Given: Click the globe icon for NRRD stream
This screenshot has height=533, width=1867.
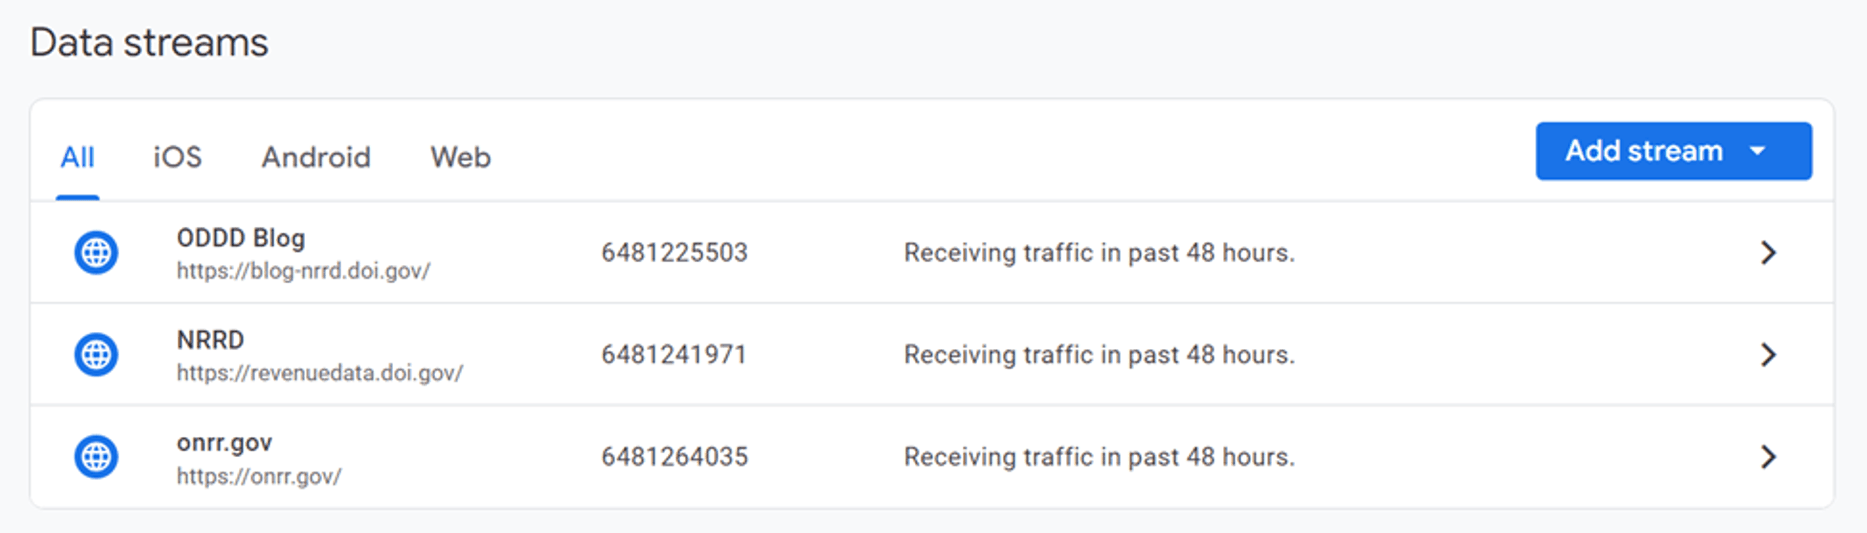Looking at the screenshot, I should coord(96,354).
